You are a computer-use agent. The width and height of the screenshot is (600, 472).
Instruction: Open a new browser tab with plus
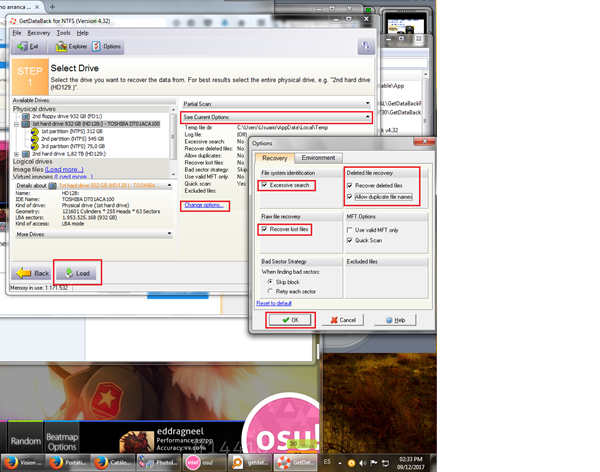tap(52, 7)
